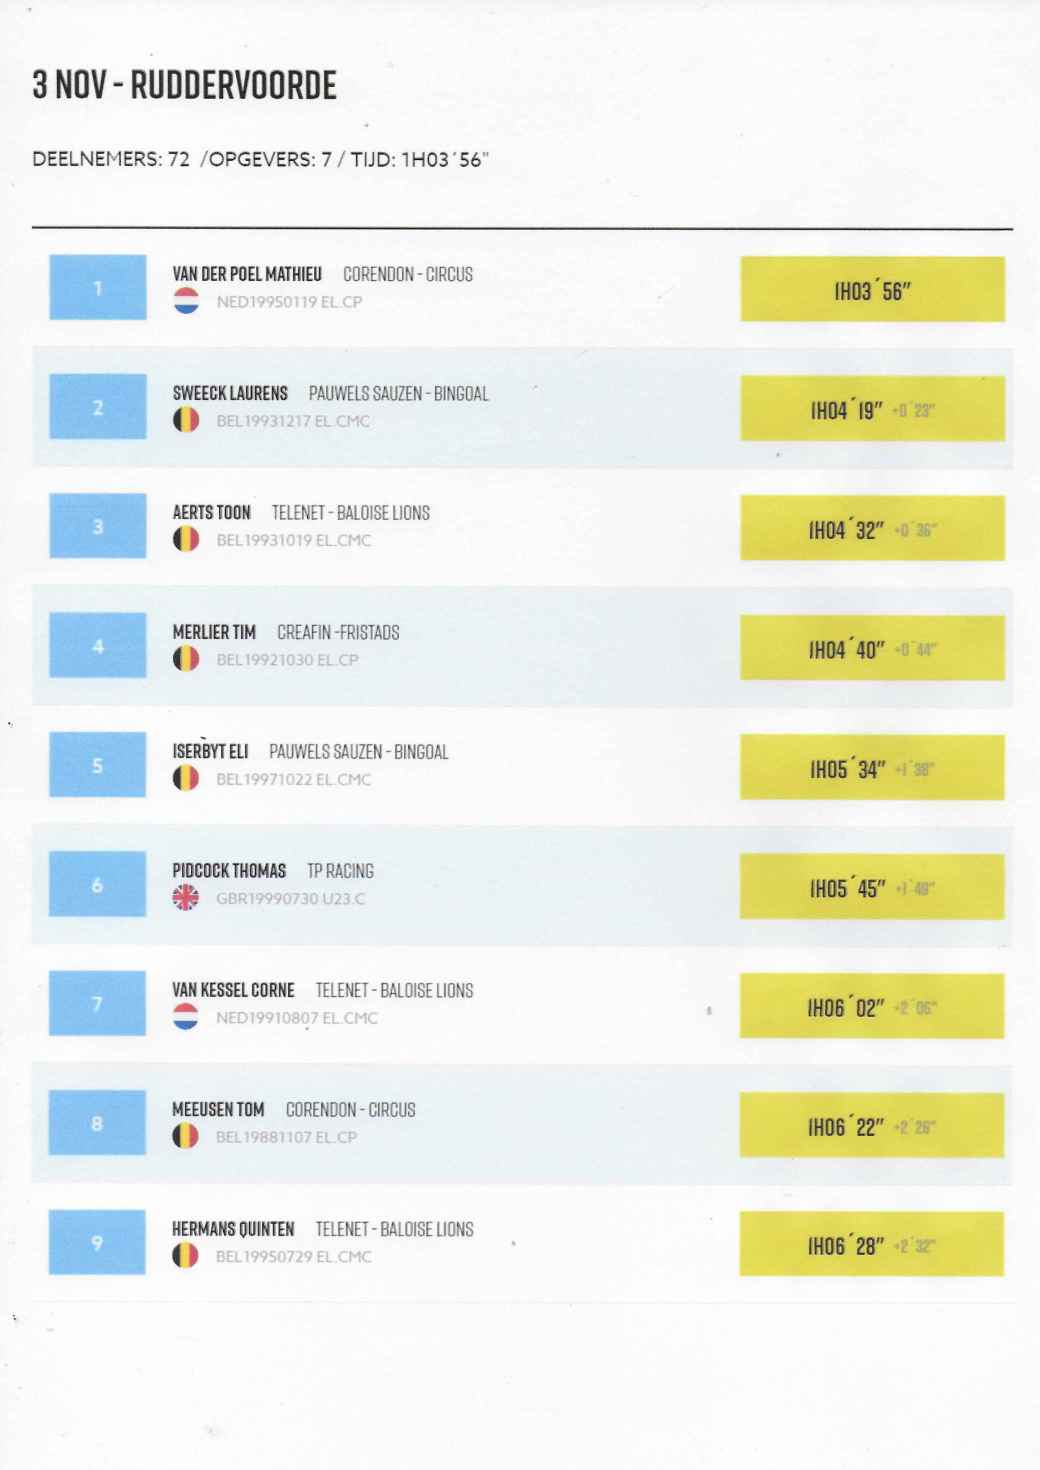Viewport: 1040px width, 1470px height.
Task: Click the yellow 1H03'56" winning time box
Action: coord(872,290)
